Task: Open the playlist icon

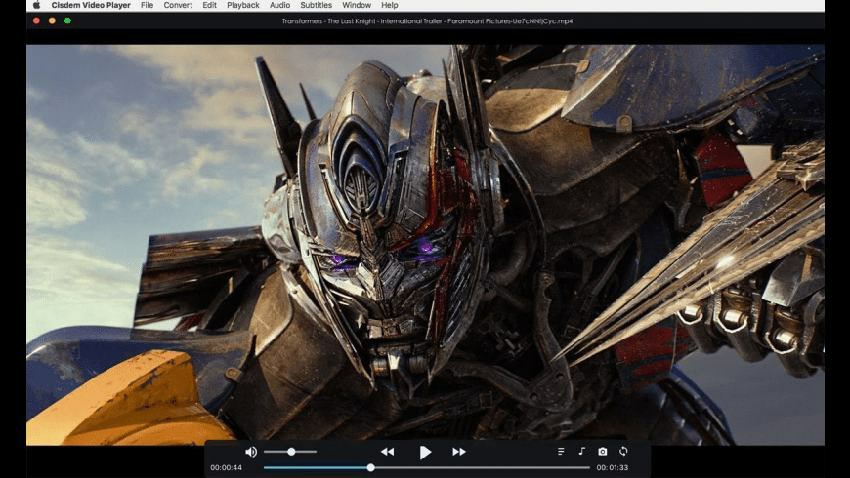Action: tap(561, 451)
